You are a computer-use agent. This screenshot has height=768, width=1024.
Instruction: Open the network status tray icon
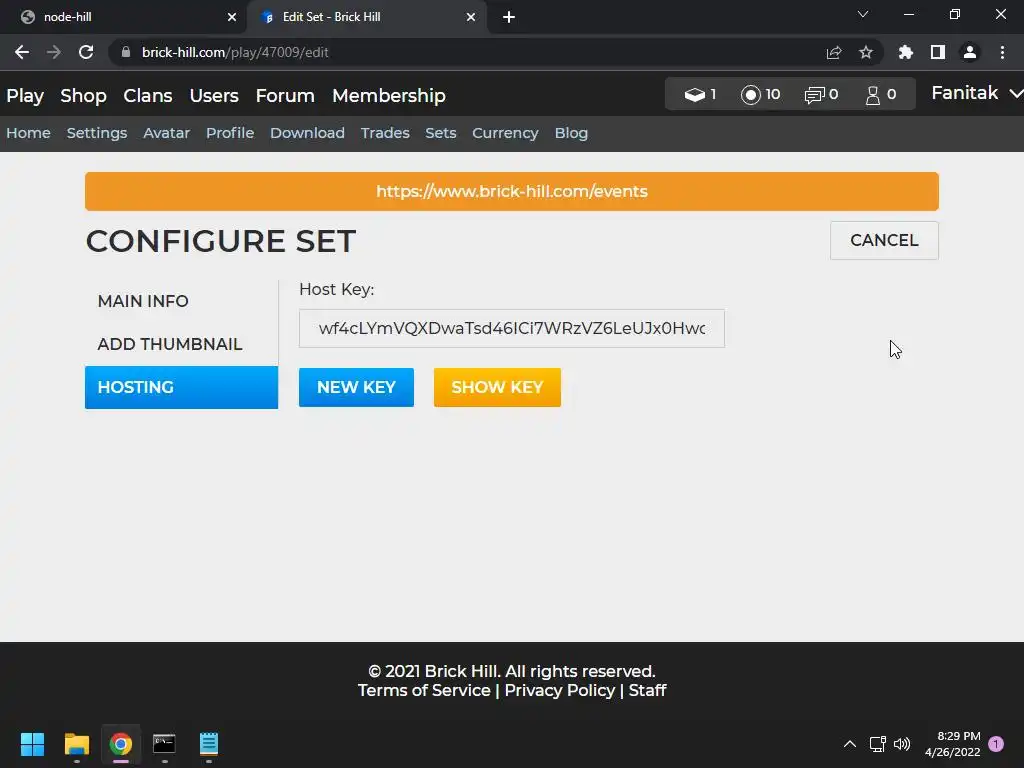click(x=877, y=744)
